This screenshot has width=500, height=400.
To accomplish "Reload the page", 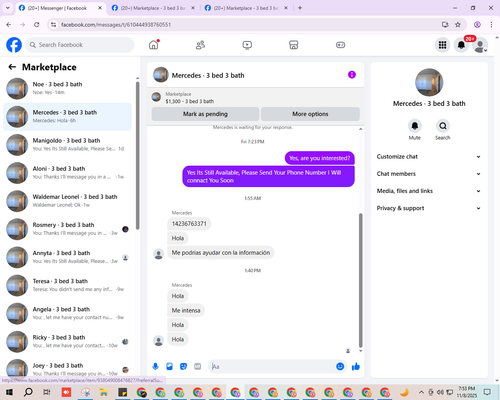I will pos(37,25).
